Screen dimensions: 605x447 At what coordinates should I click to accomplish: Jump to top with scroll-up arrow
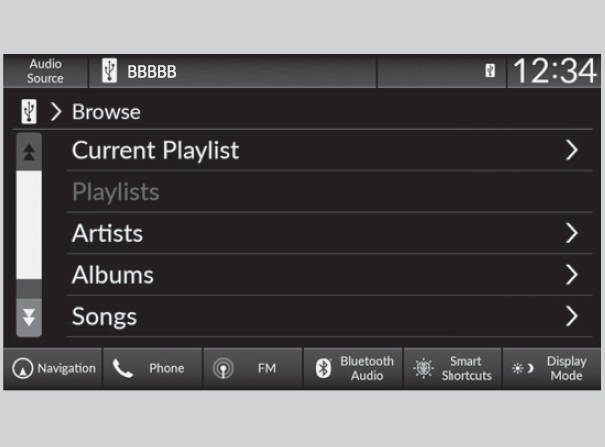coord(30,151)
